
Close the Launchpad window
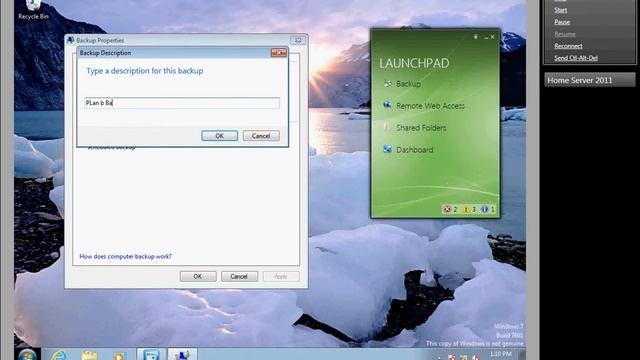[x=493, y=37]
